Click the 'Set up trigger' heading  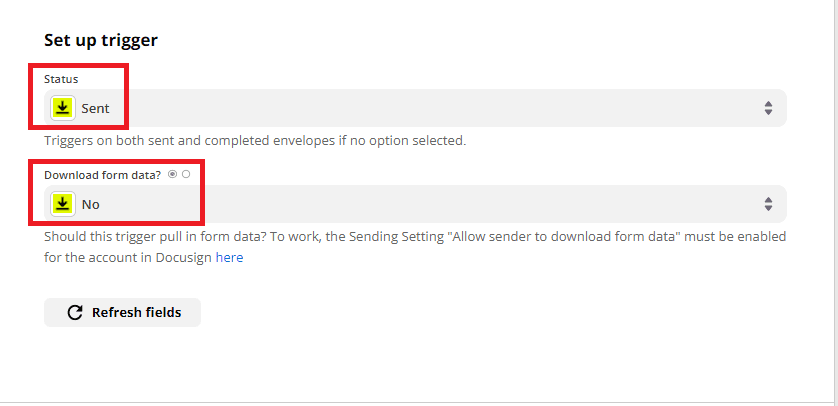click(101, 41)
